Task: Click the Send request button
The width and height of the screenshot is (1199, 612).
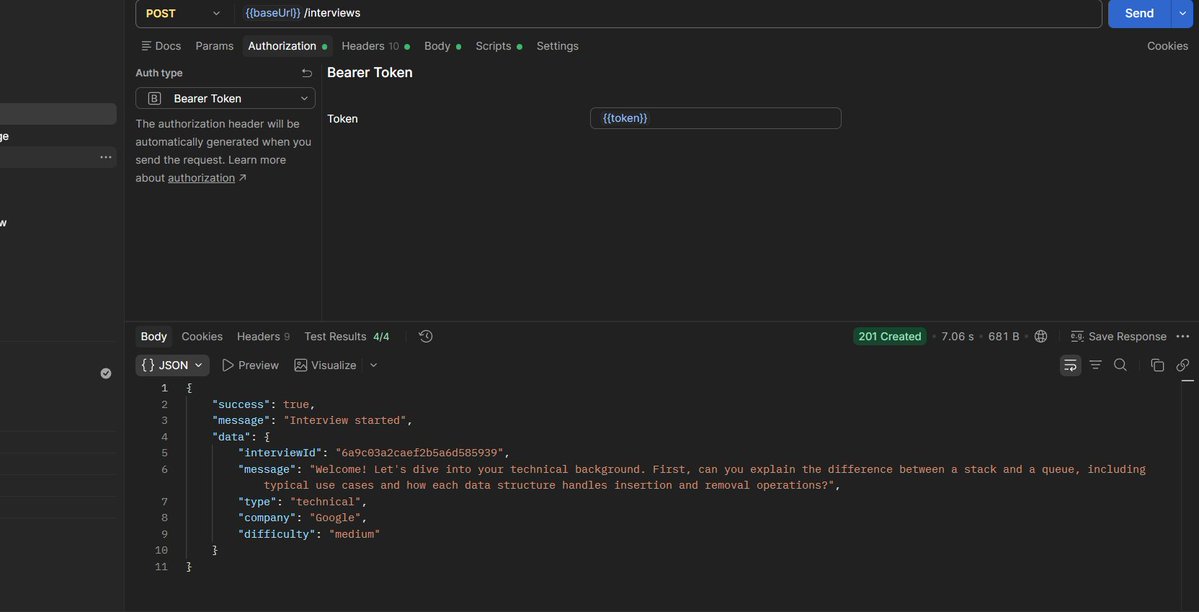Action: click(x=1139, y=14)
